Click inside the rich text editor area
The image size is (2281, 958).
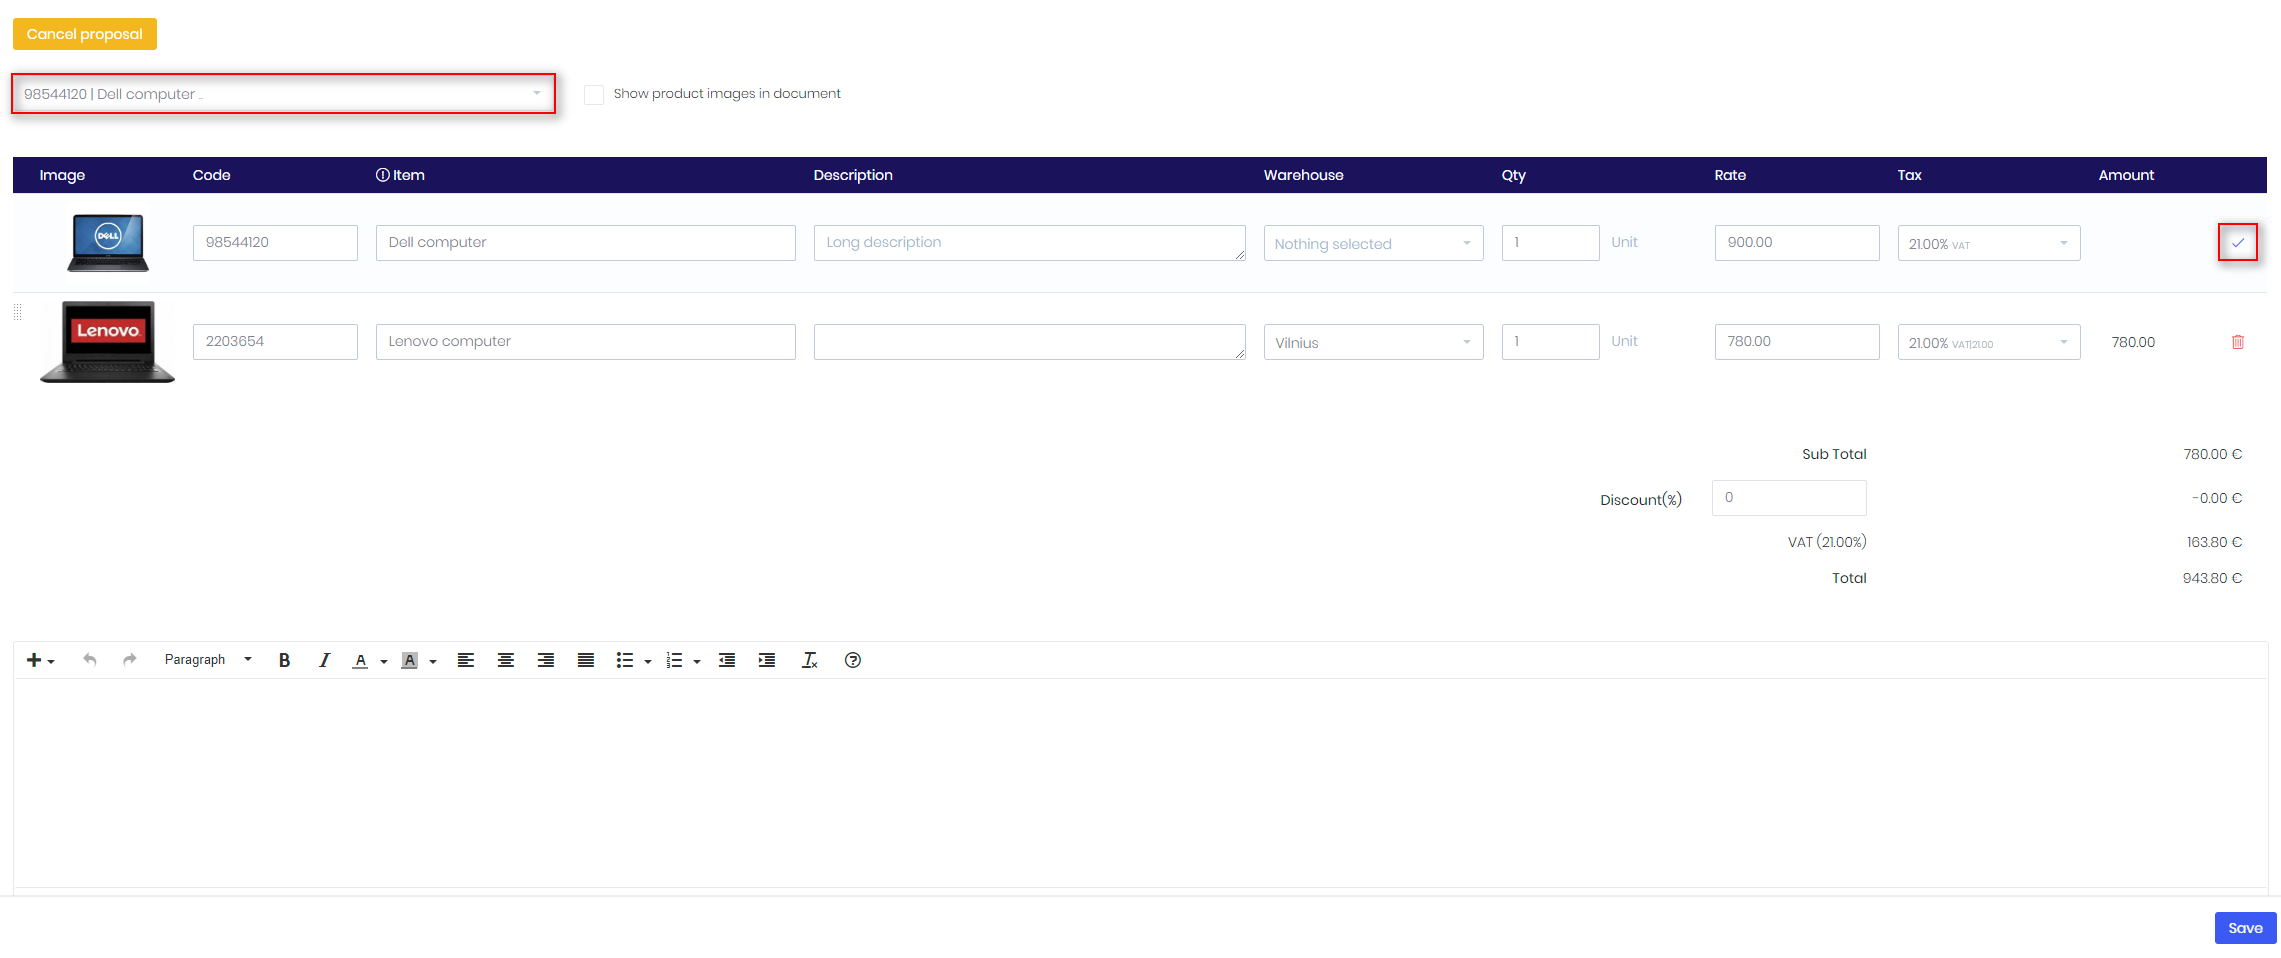[x=1140, y=782]
